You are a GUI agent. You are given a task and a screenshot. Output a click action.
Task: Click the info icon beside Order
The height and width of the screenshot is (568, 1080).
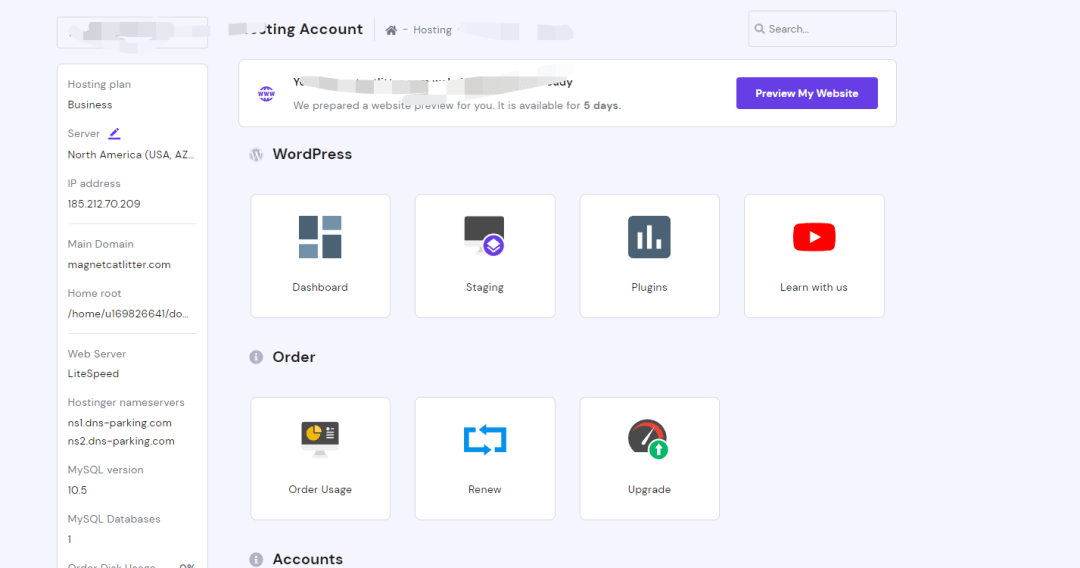click(256, 357)
